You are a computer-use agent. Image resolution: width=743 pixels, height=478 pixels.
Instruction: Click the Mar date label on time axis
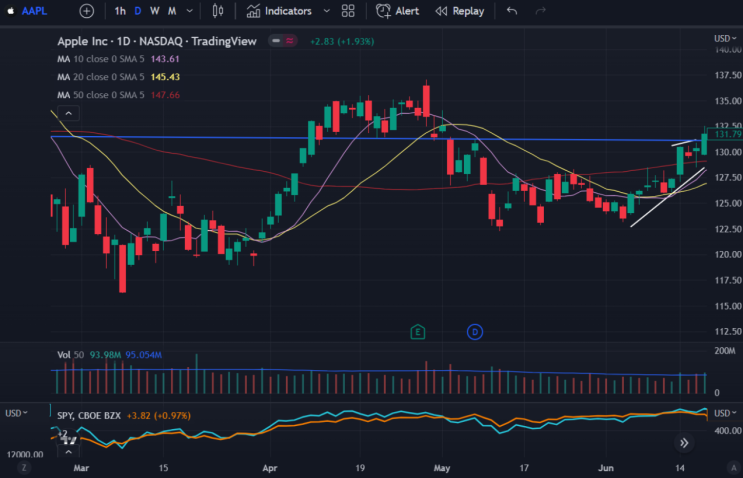click(x=81, y=468)
